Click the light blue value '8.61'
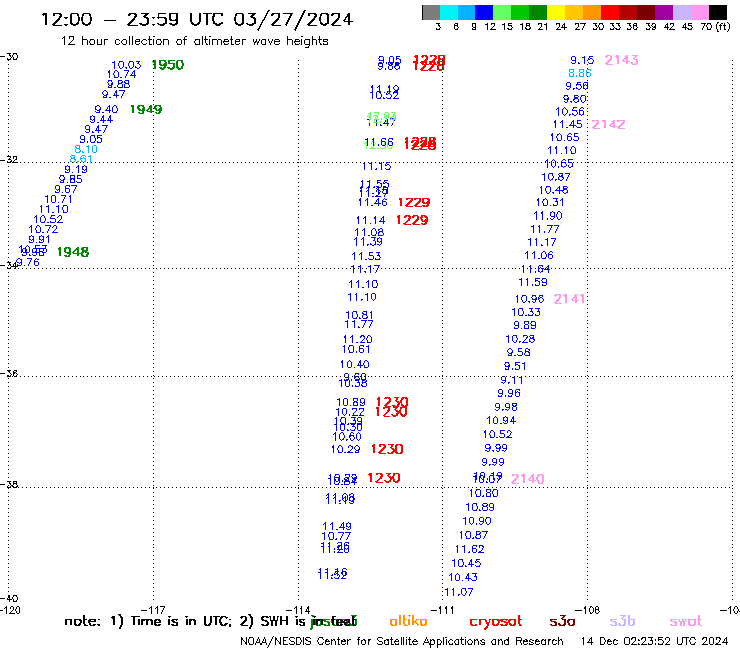 (81, 159)
